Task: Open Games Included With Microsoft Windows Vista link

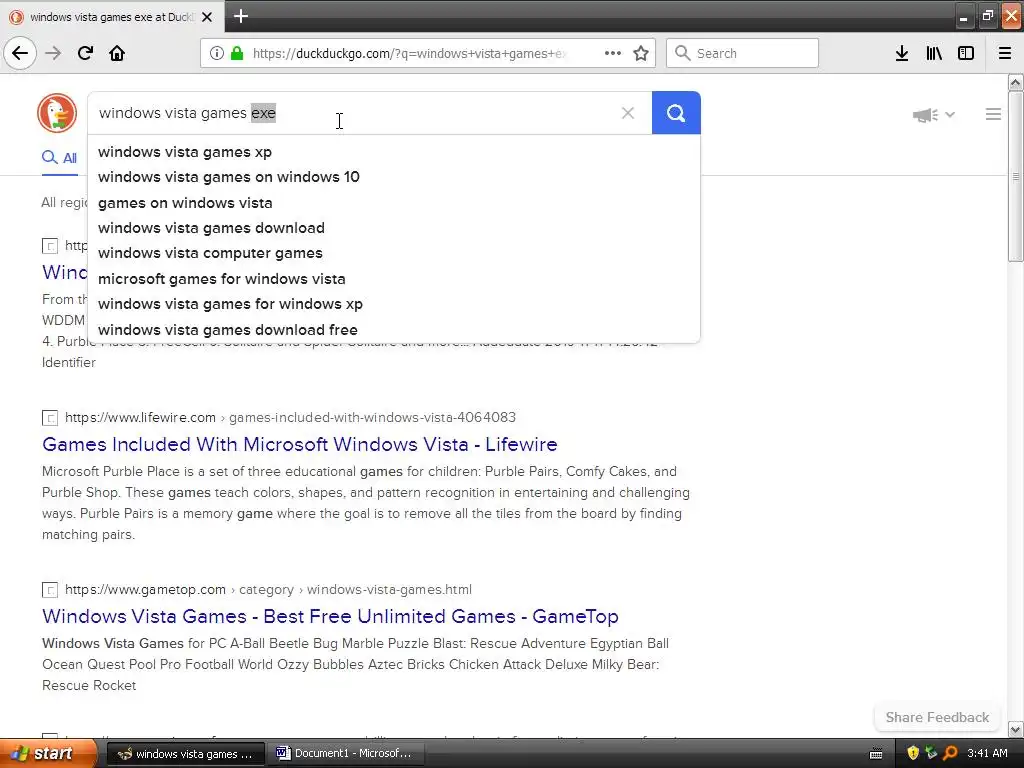Action: click(299, 445)
